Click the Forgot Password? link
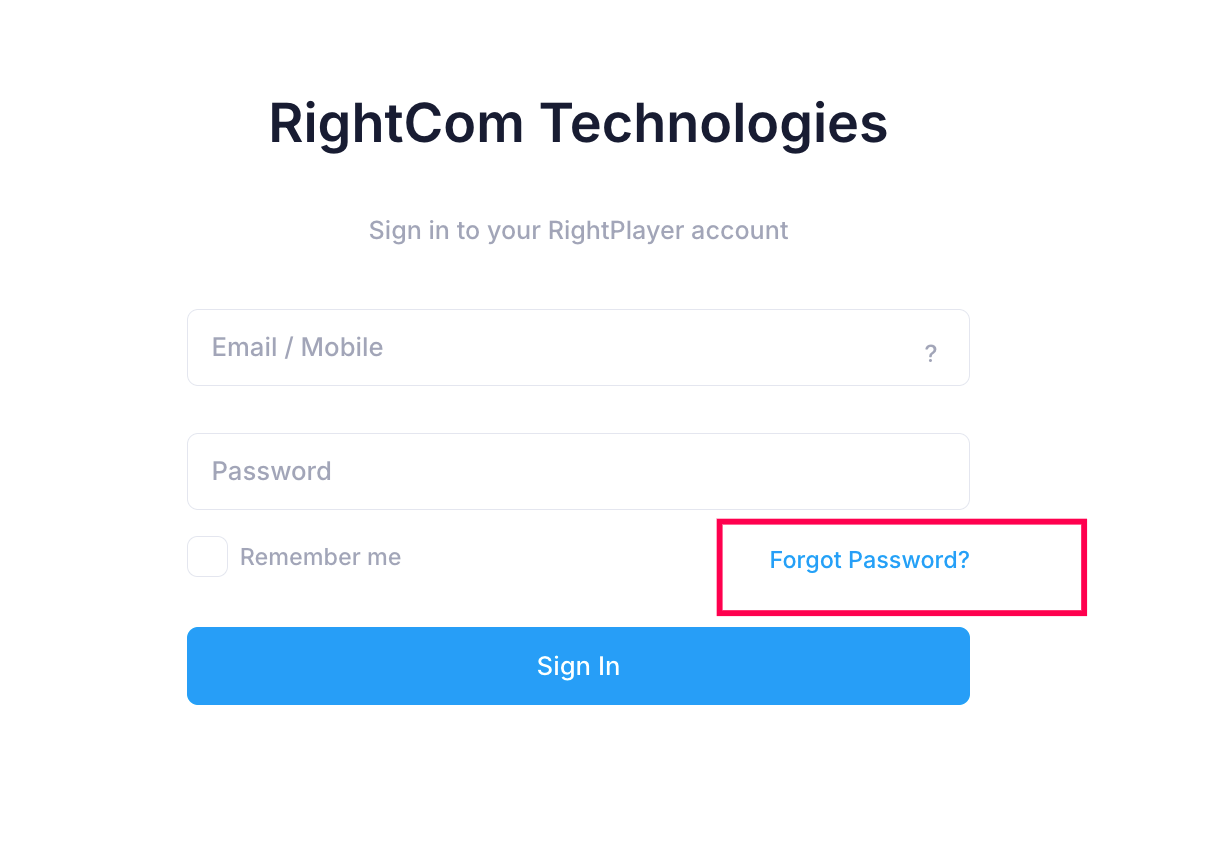The width and height of the screenshot is (1212, 850). pyautogui.click(x=869, y=560)
